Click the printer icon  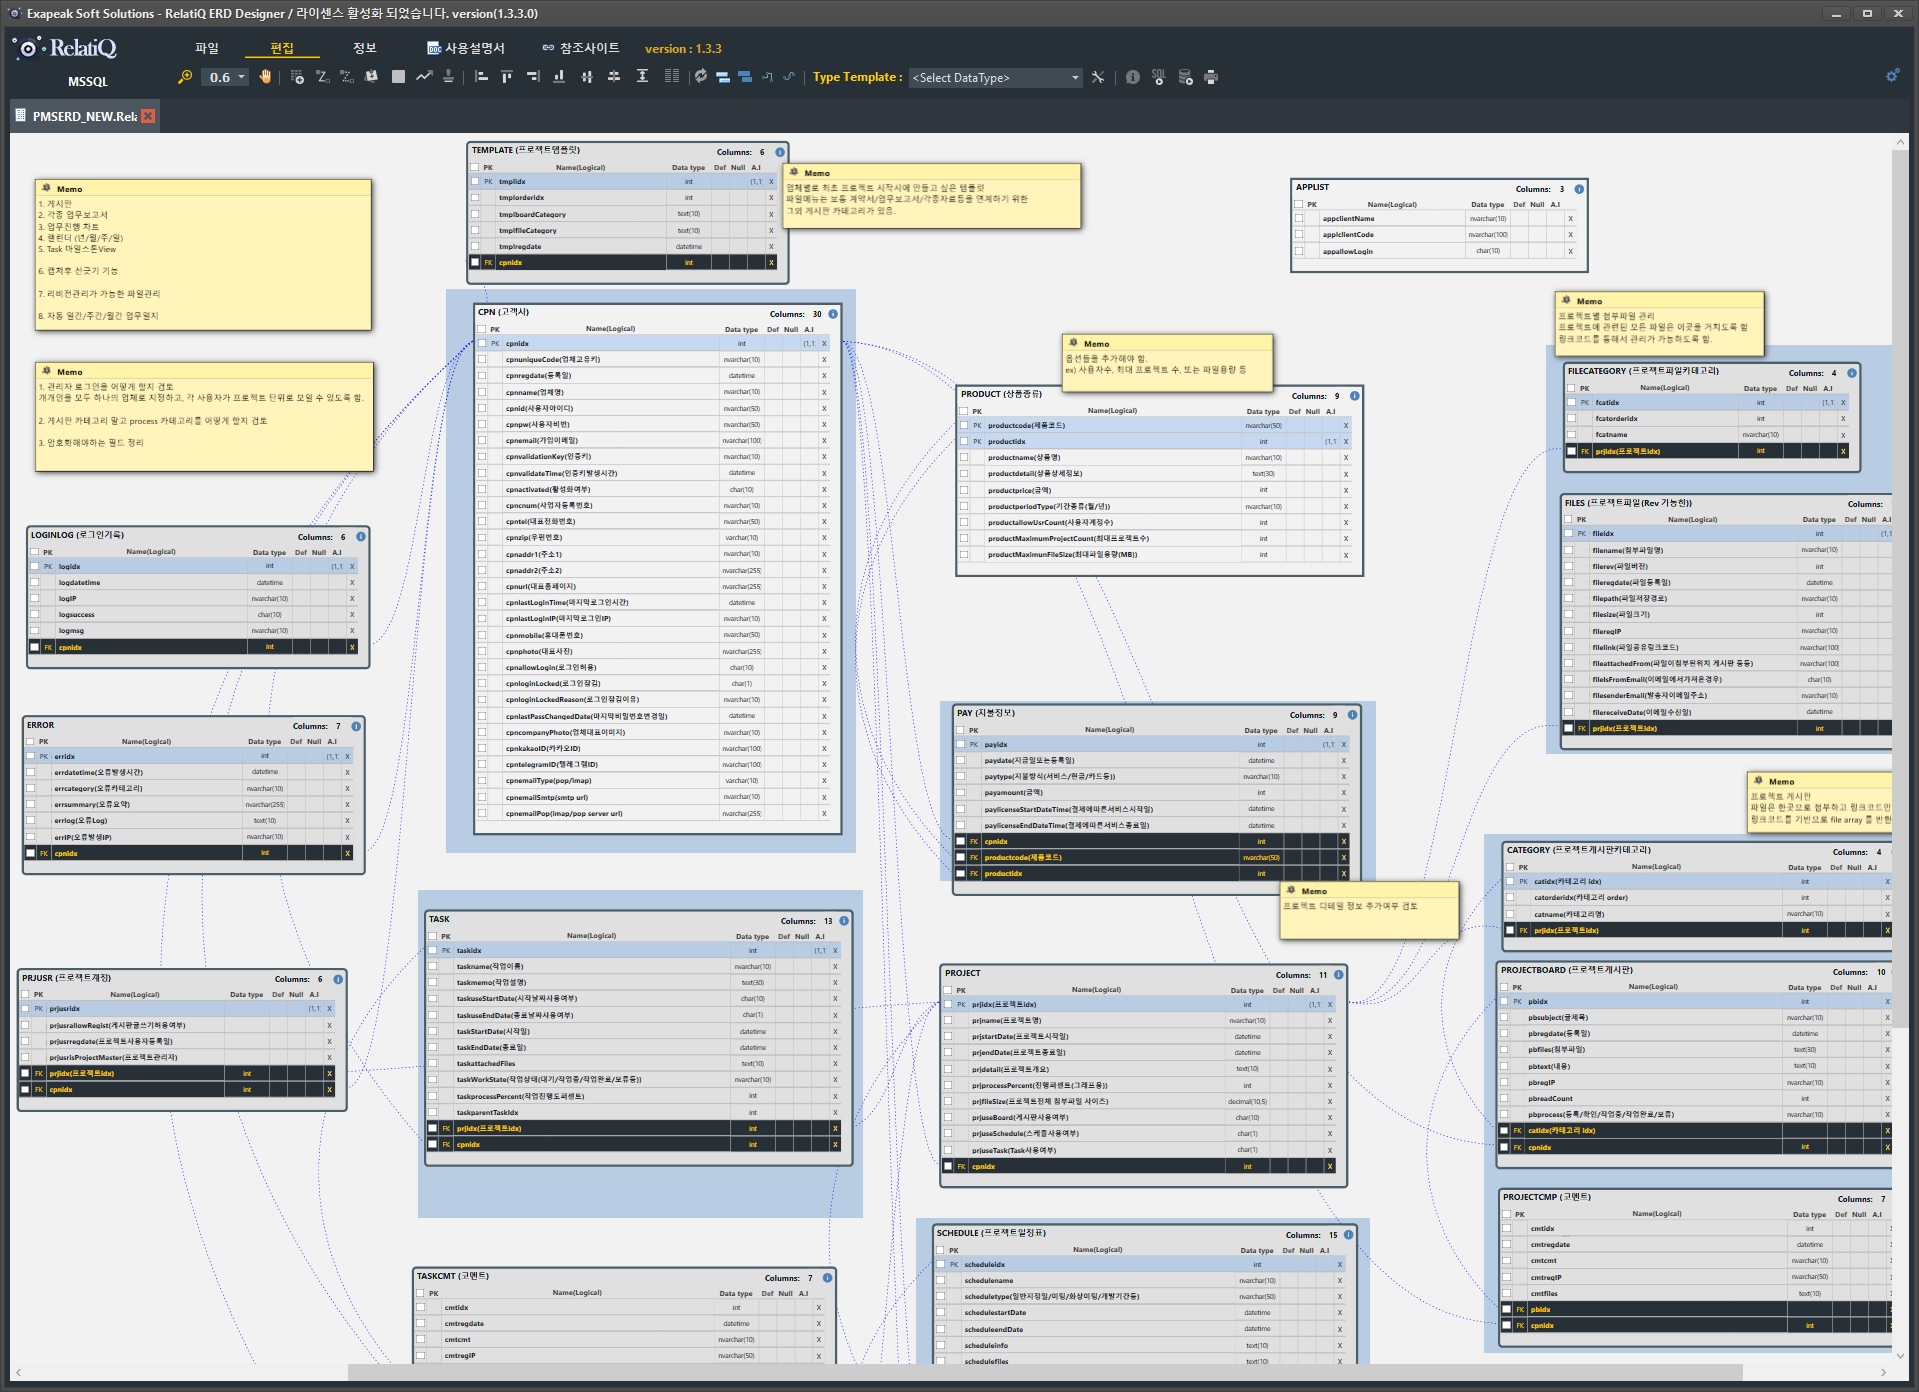pos(1211,77)
